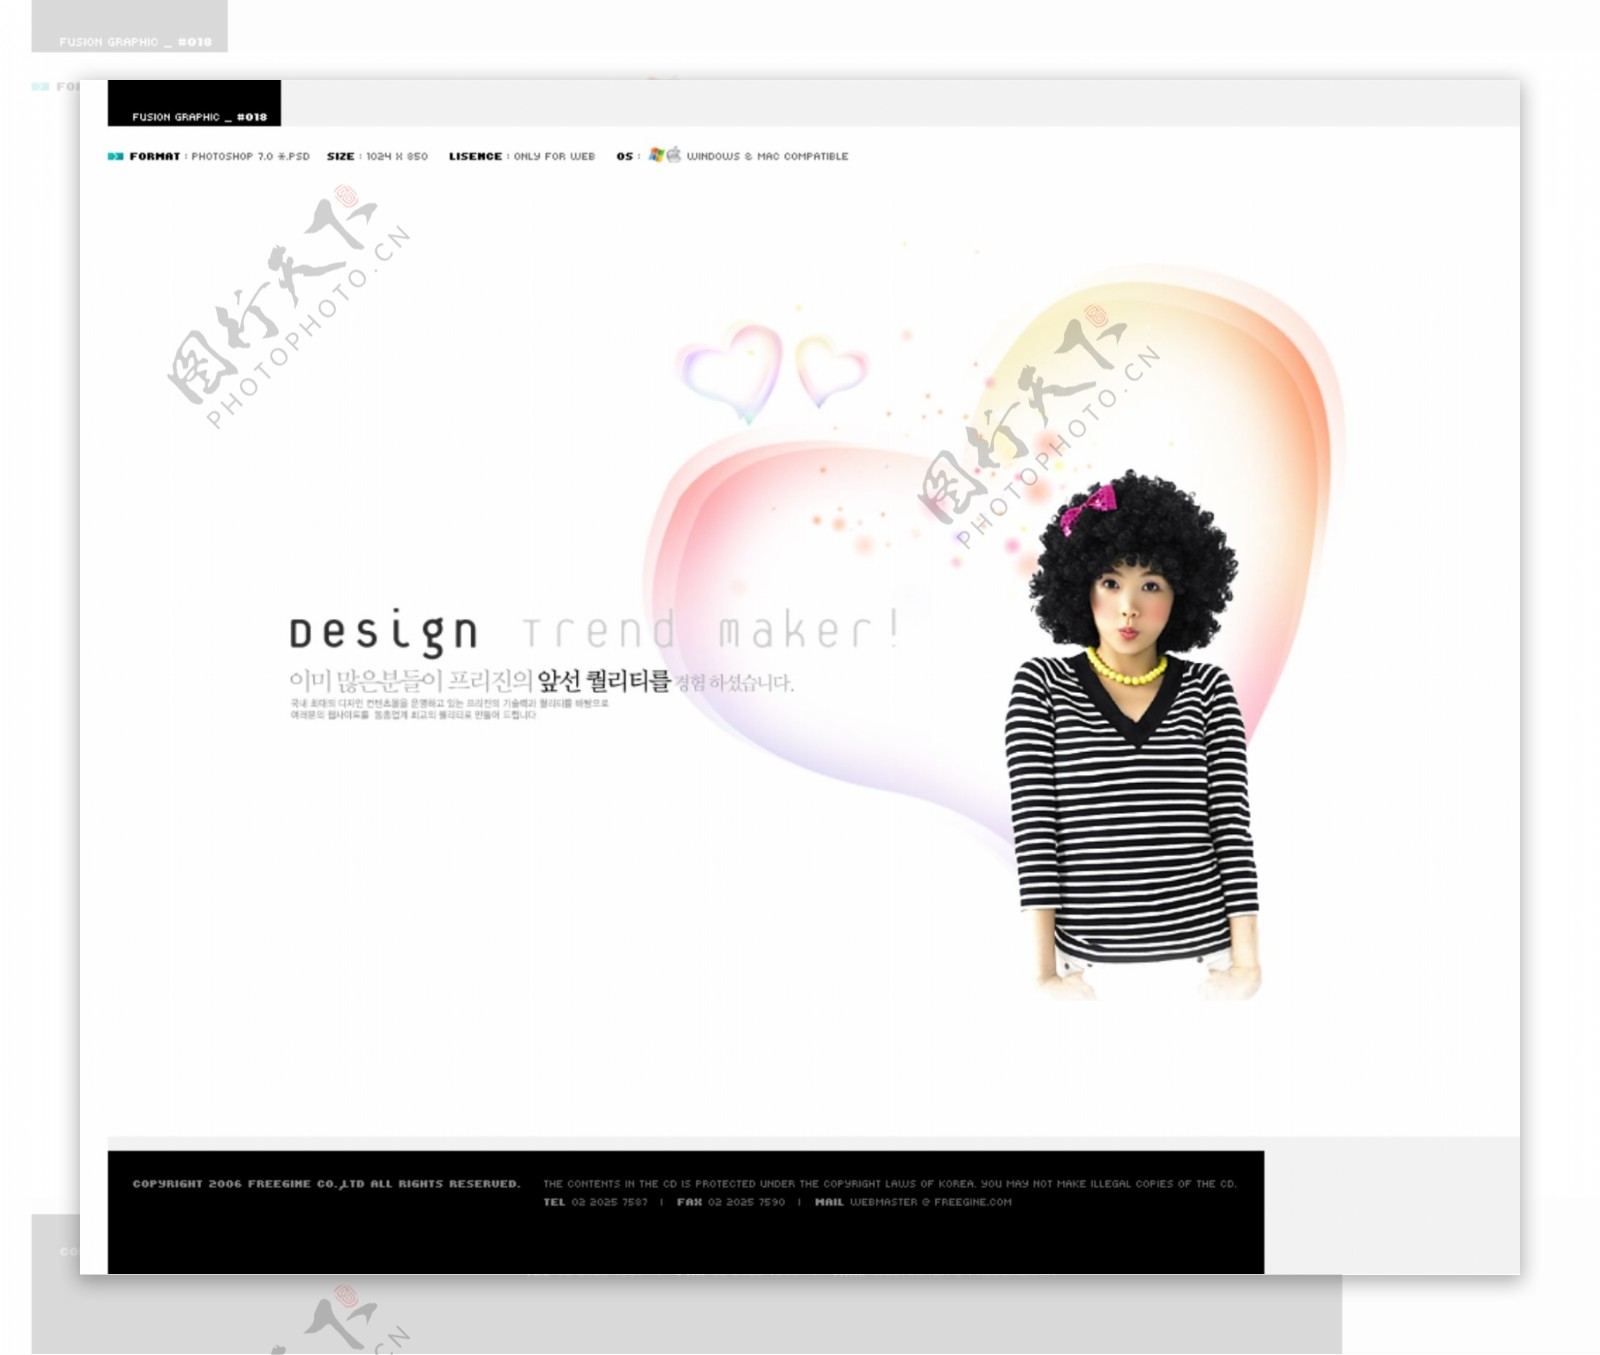
Task: Click the 'COPYRIGHT 2006 FREEGINE CO.,LTD ALL RIGHTS RESERVED.' text
Action: tap(326, 1184)
